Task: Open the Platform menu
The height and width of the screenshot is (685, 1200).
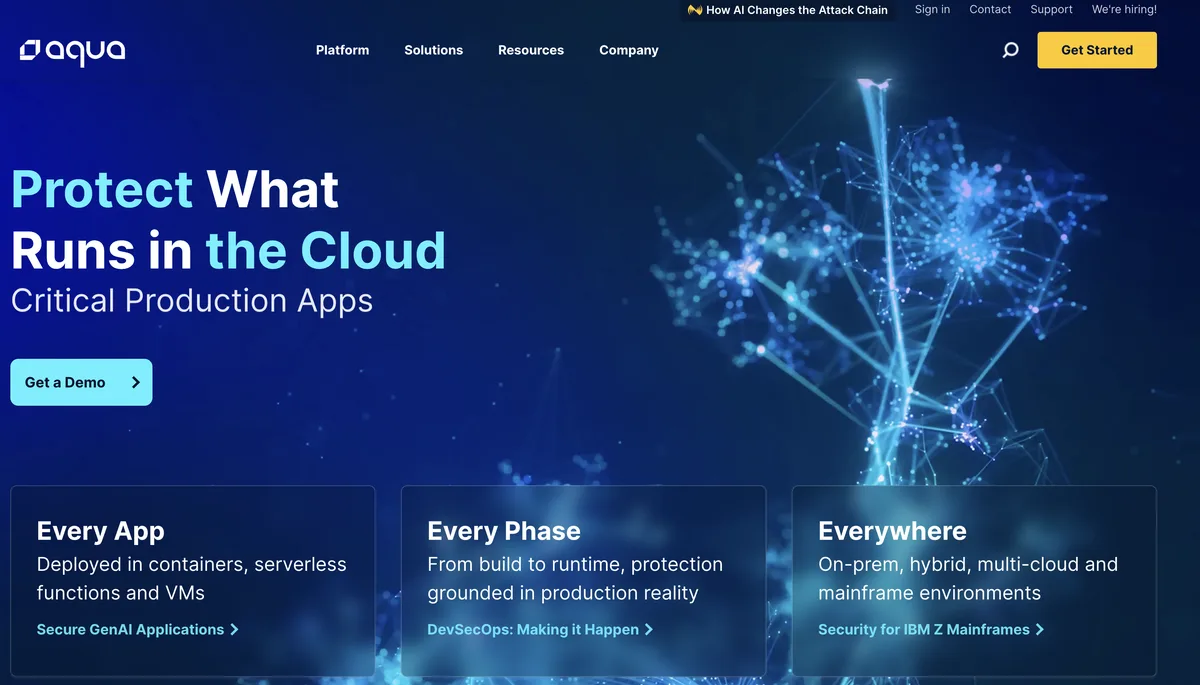Action: click(342, 50)
